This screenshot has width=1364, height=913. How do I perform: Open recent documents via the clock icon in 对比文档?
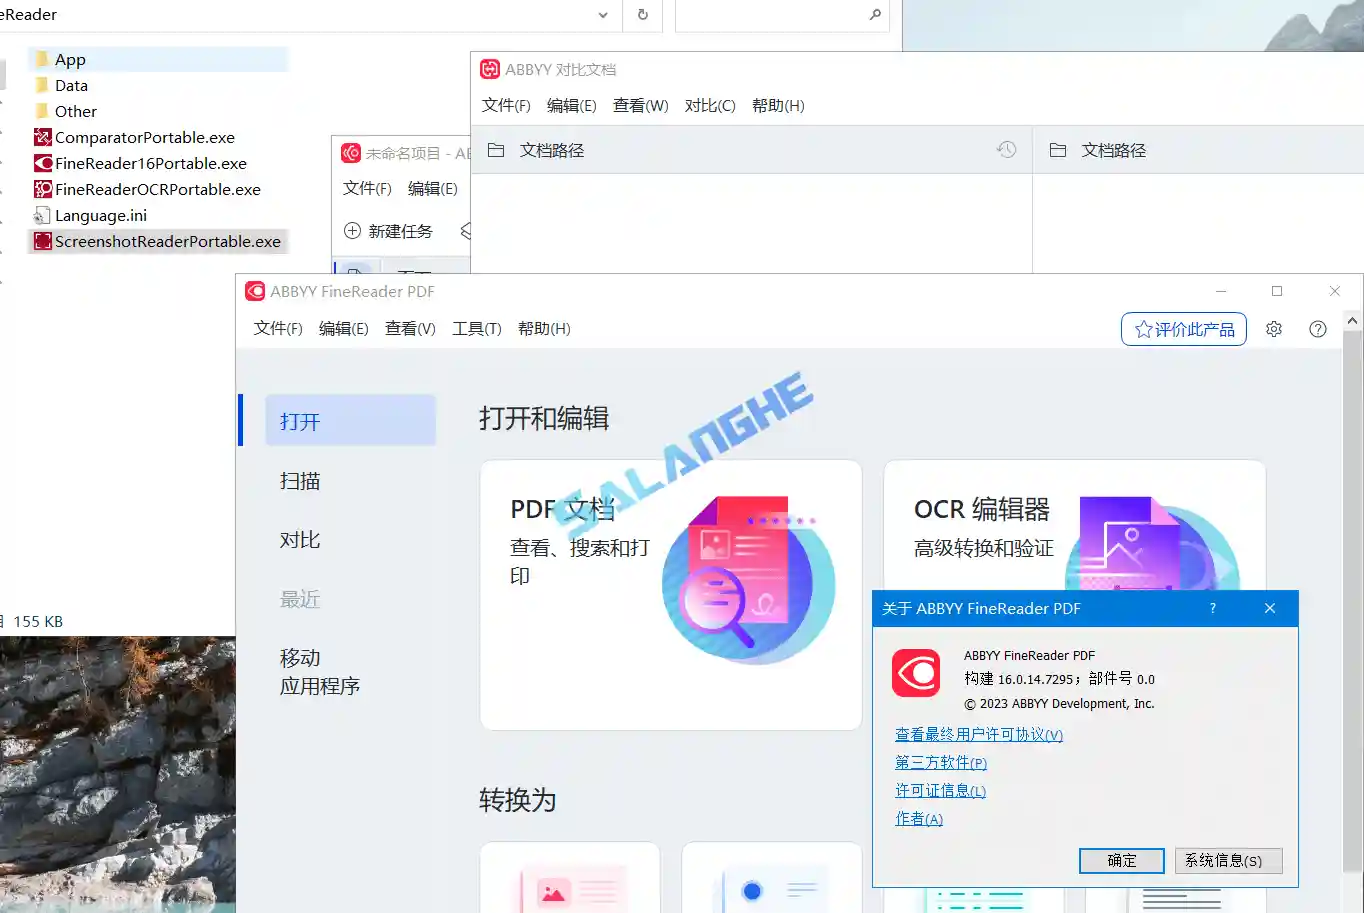point(1008,149)
